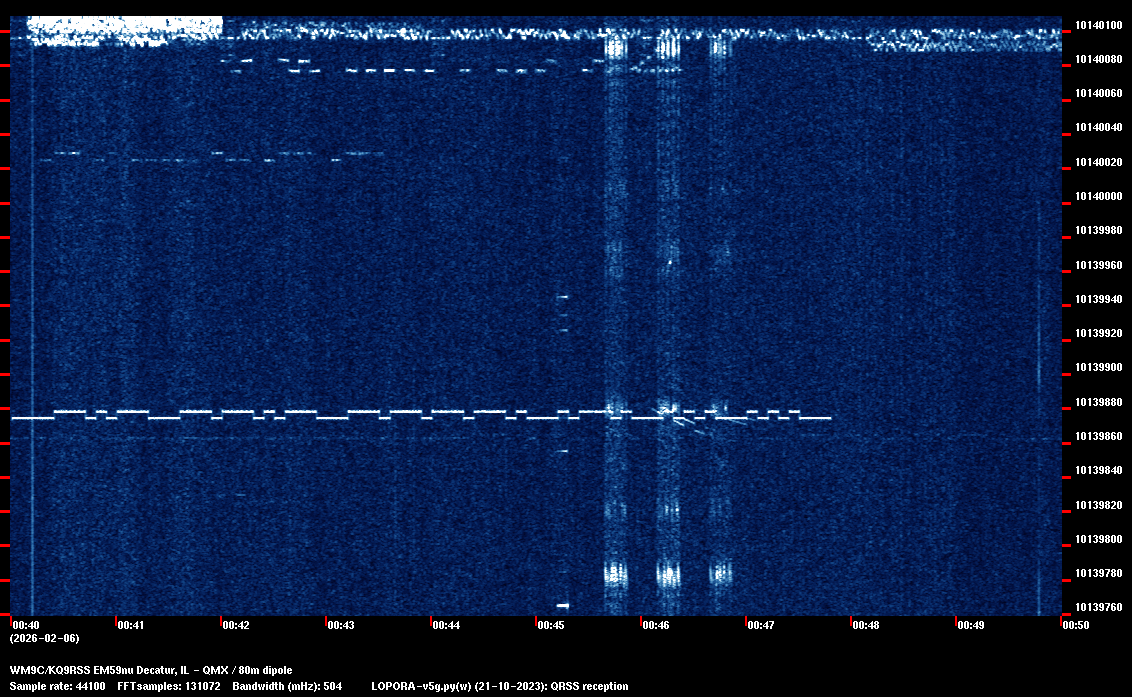
Task: Click the 10139940 frequency label
Action: click(1098, 299)
